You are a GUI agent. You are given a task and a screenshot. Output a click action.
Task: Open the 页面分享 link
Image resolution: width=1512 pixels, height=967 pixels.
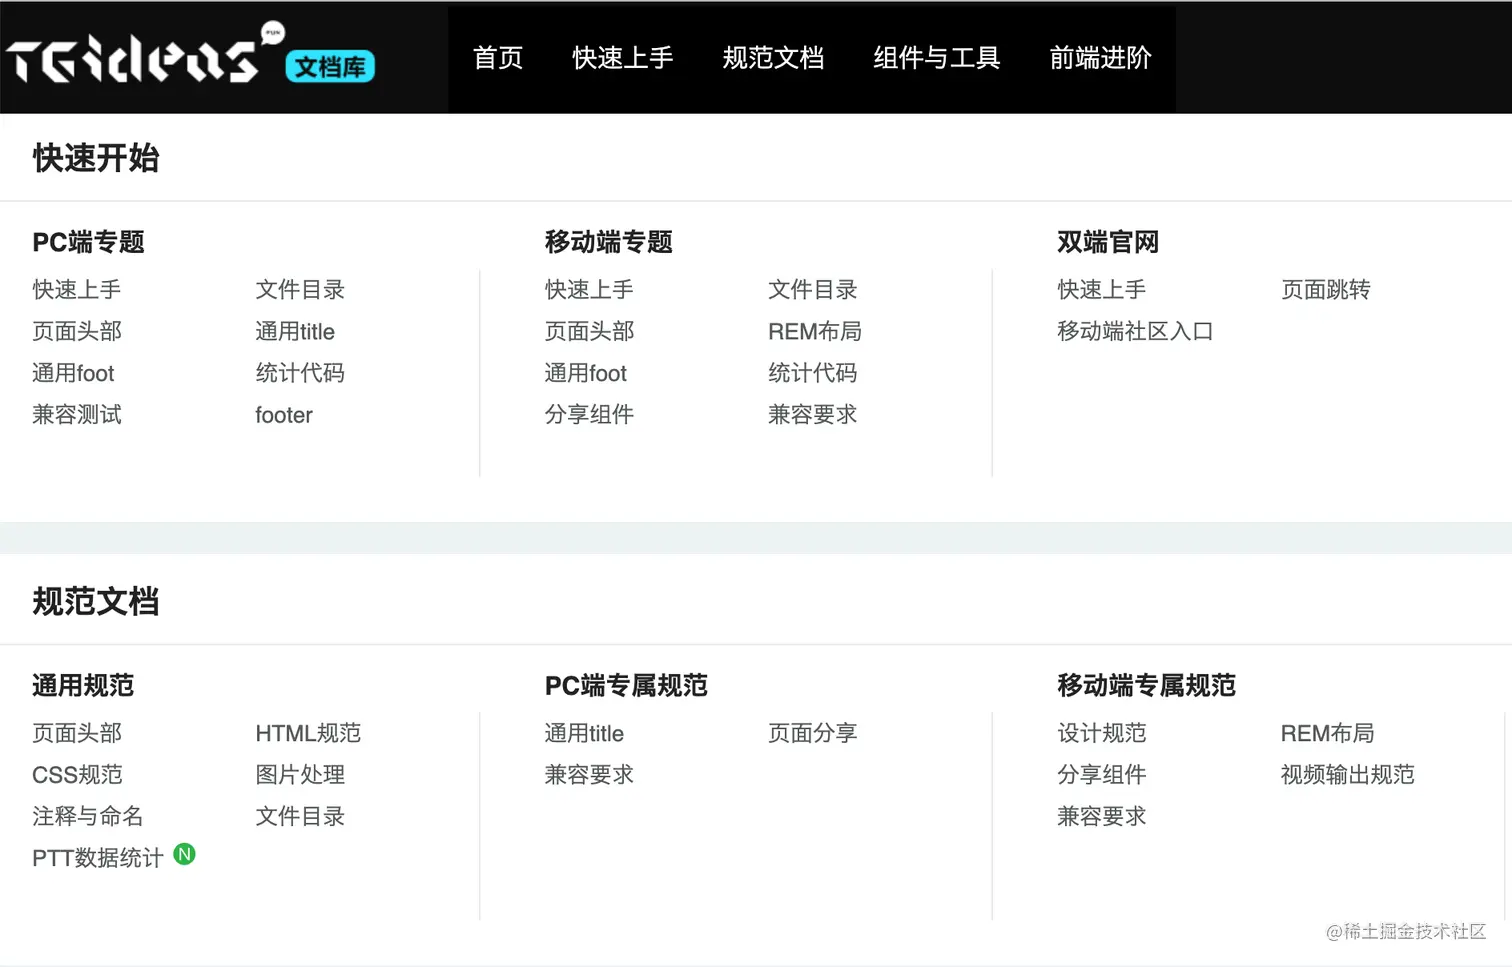[813, 733]
